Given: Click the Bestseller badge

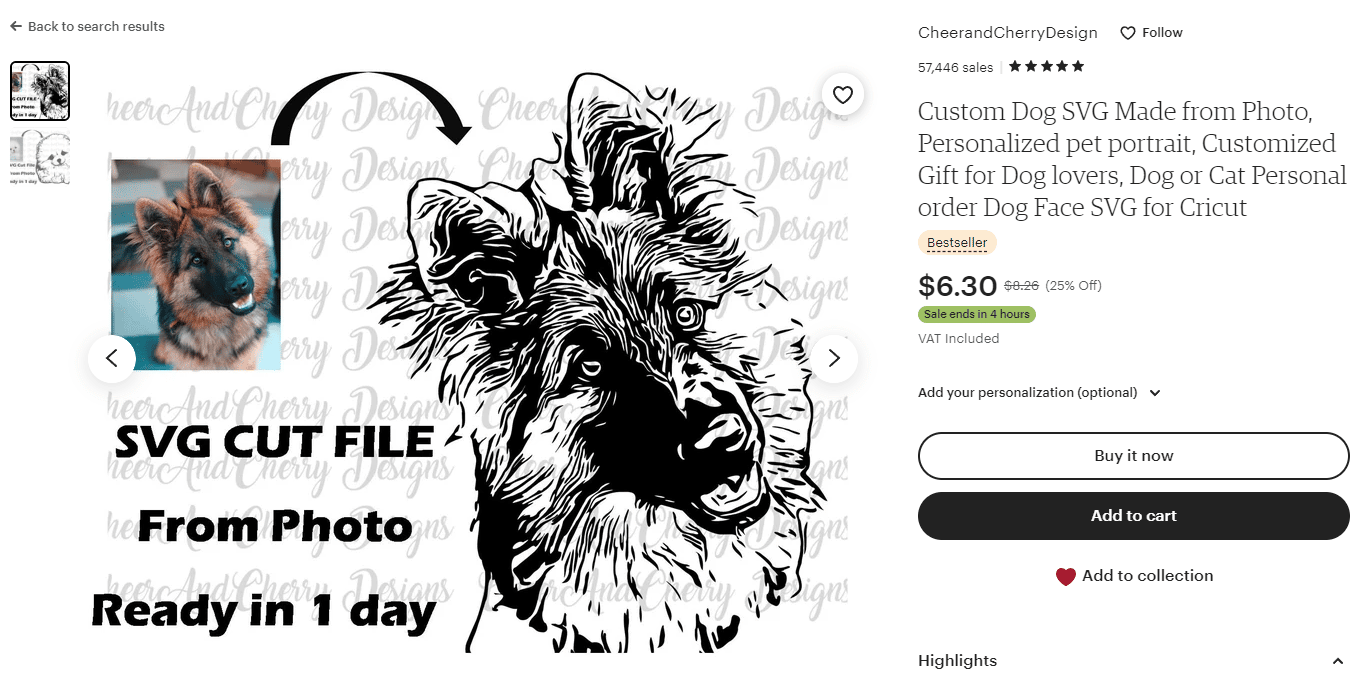Looking at the screenshot, I should click(x=957, y=243).
